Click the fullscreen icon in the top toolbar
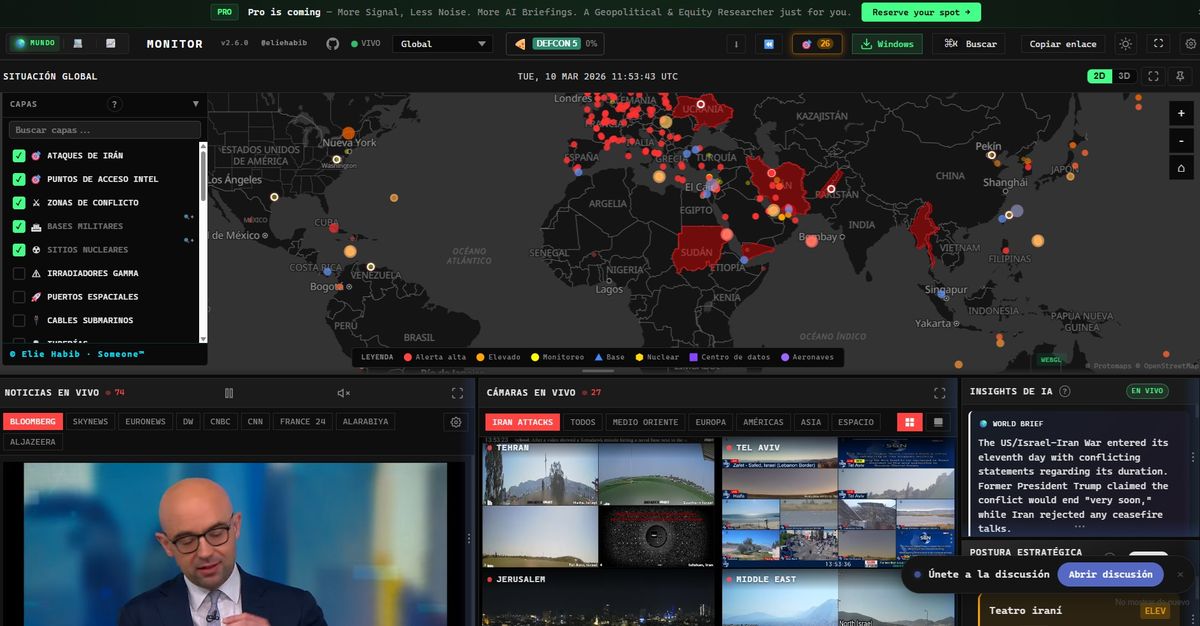The width and height of the screenshot is (1200, 626). coord(1157,43)
